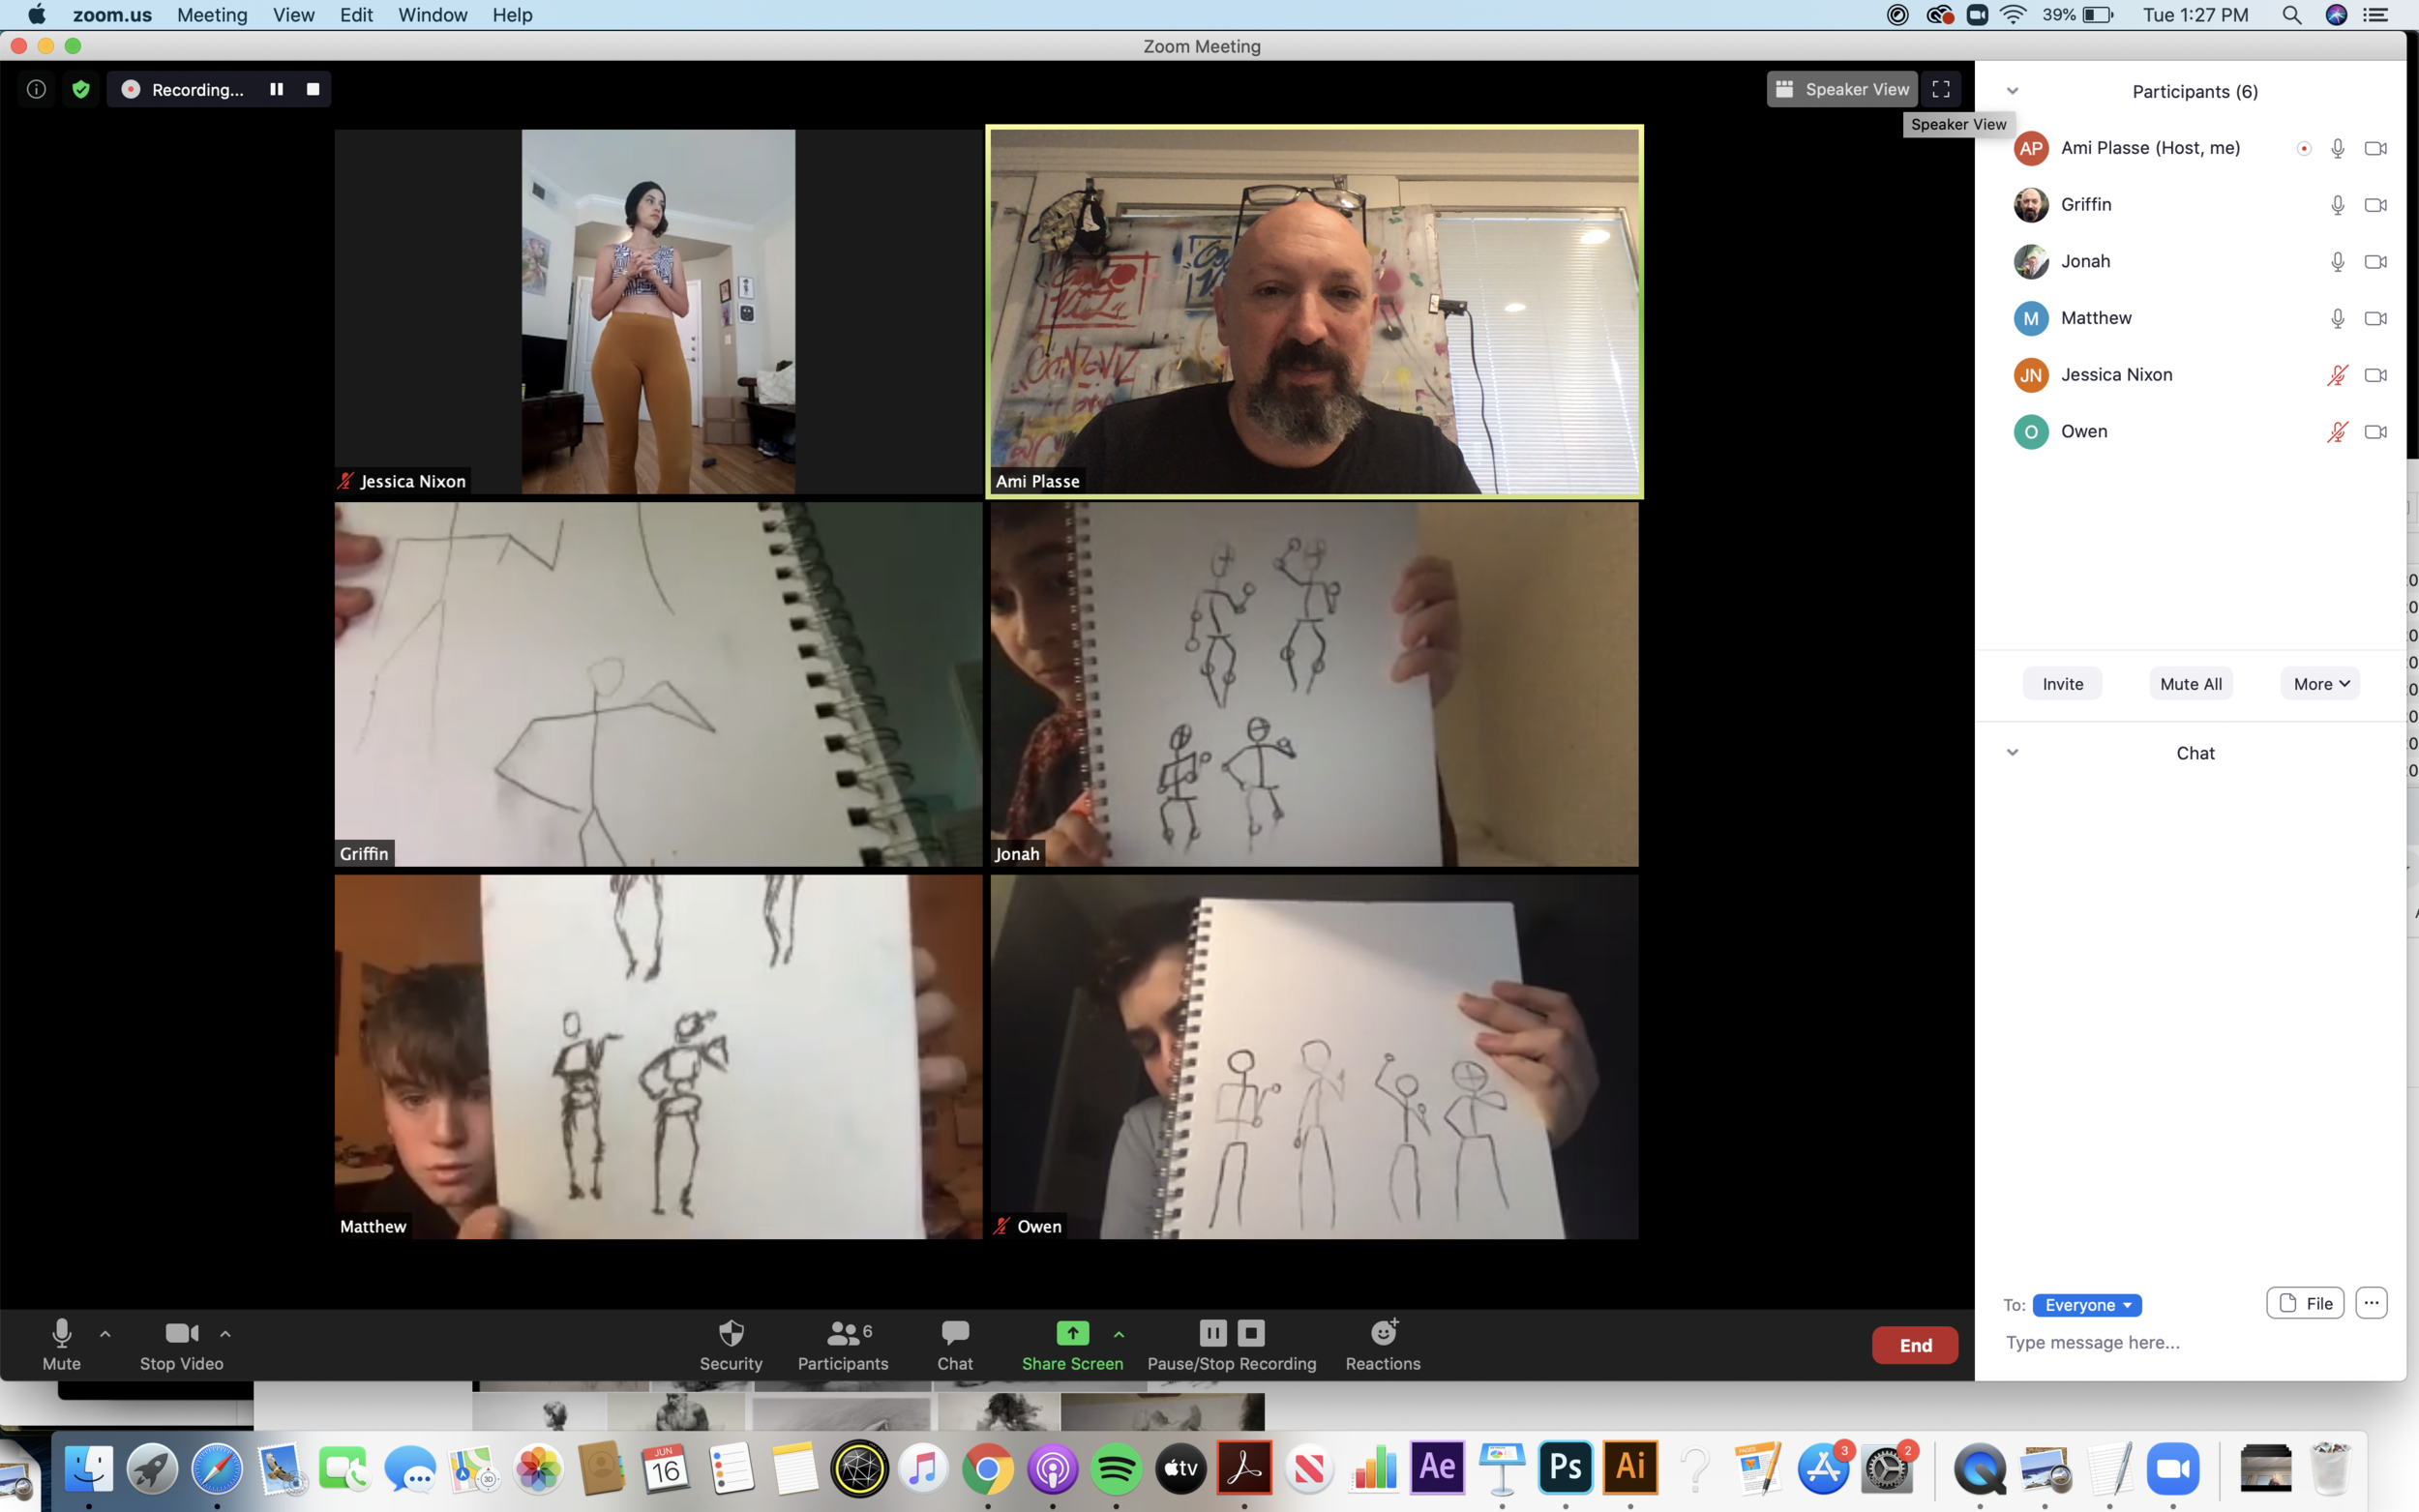2419x1512 pixels.
Task: Click Mute All button
Action: tap(2191, 683)
